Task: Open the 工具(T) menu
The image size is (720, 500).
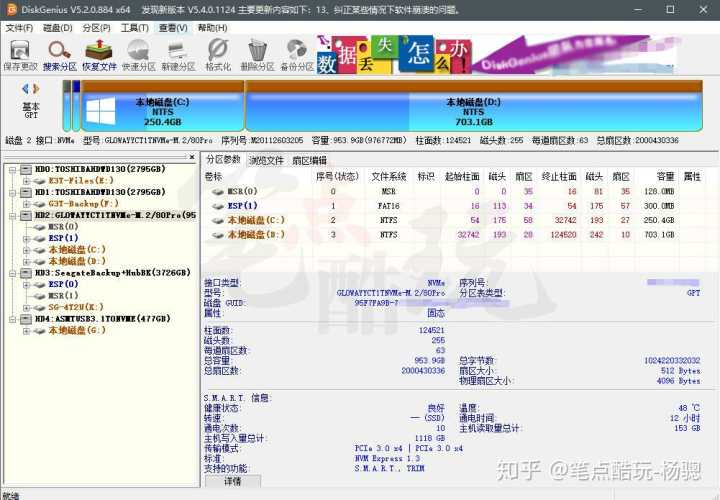Action: pos(135,28)
